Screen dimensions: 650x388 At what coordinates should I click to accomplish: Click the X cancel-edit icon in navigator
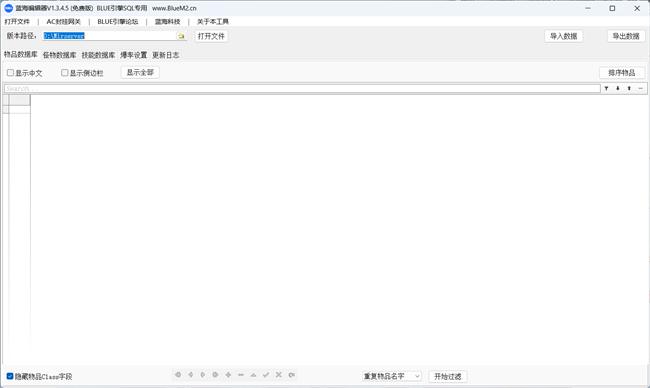pos(279,375)
